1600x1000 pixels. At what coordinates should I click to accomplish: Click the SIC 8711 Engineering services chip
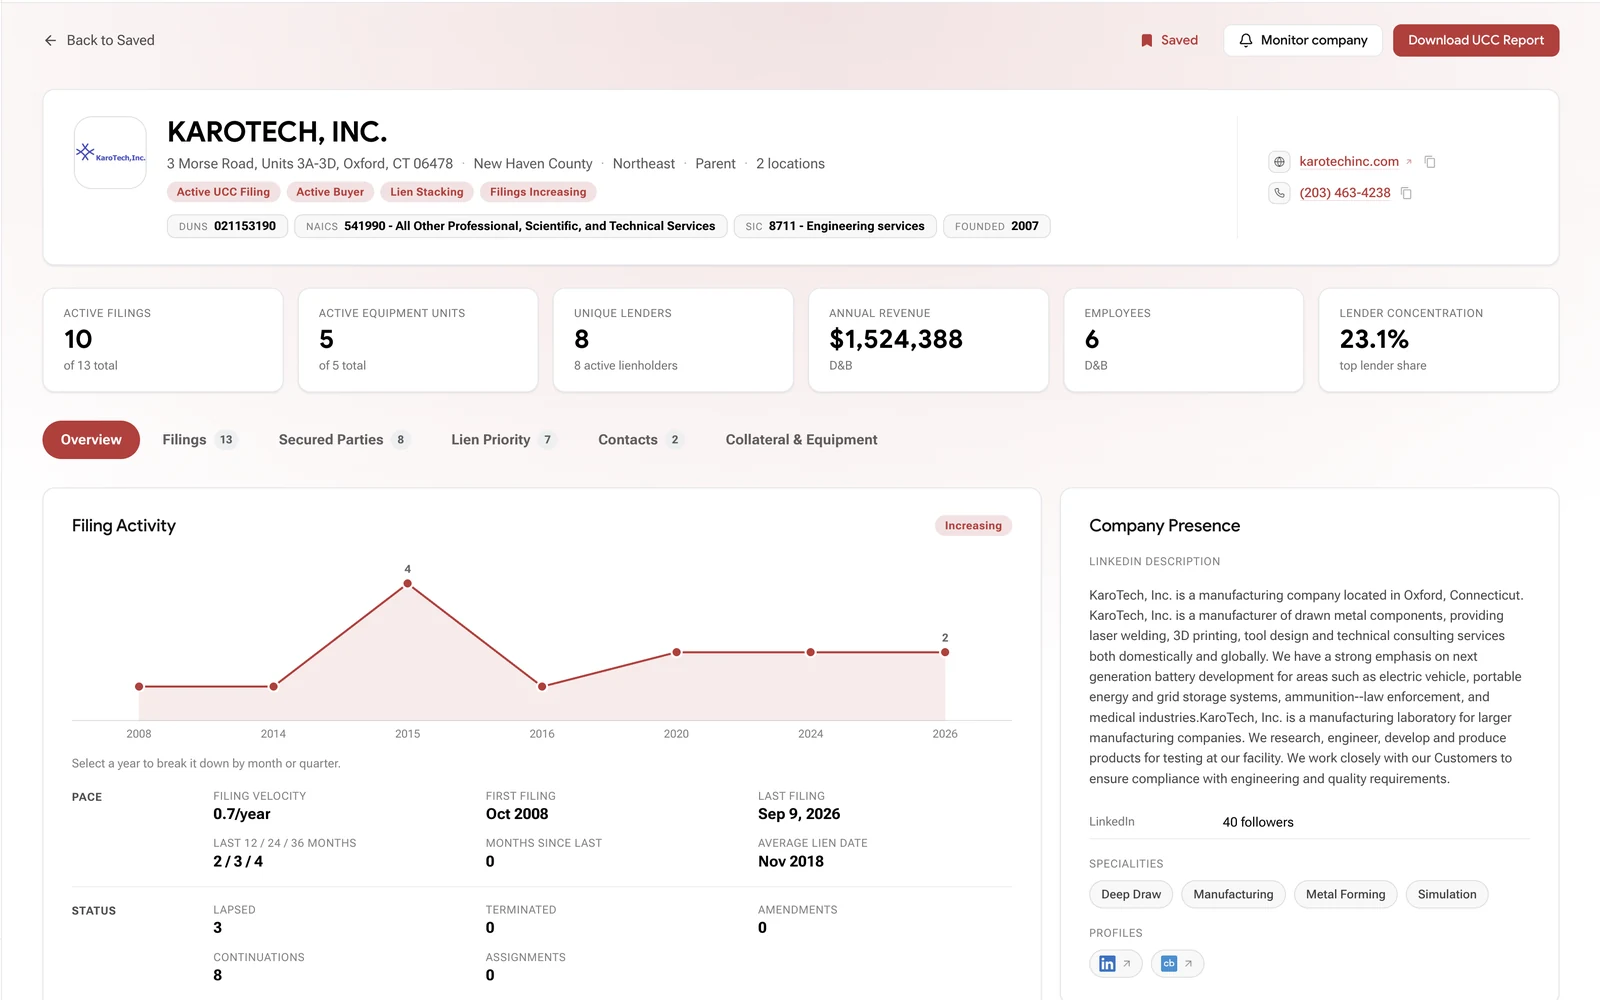835,227
